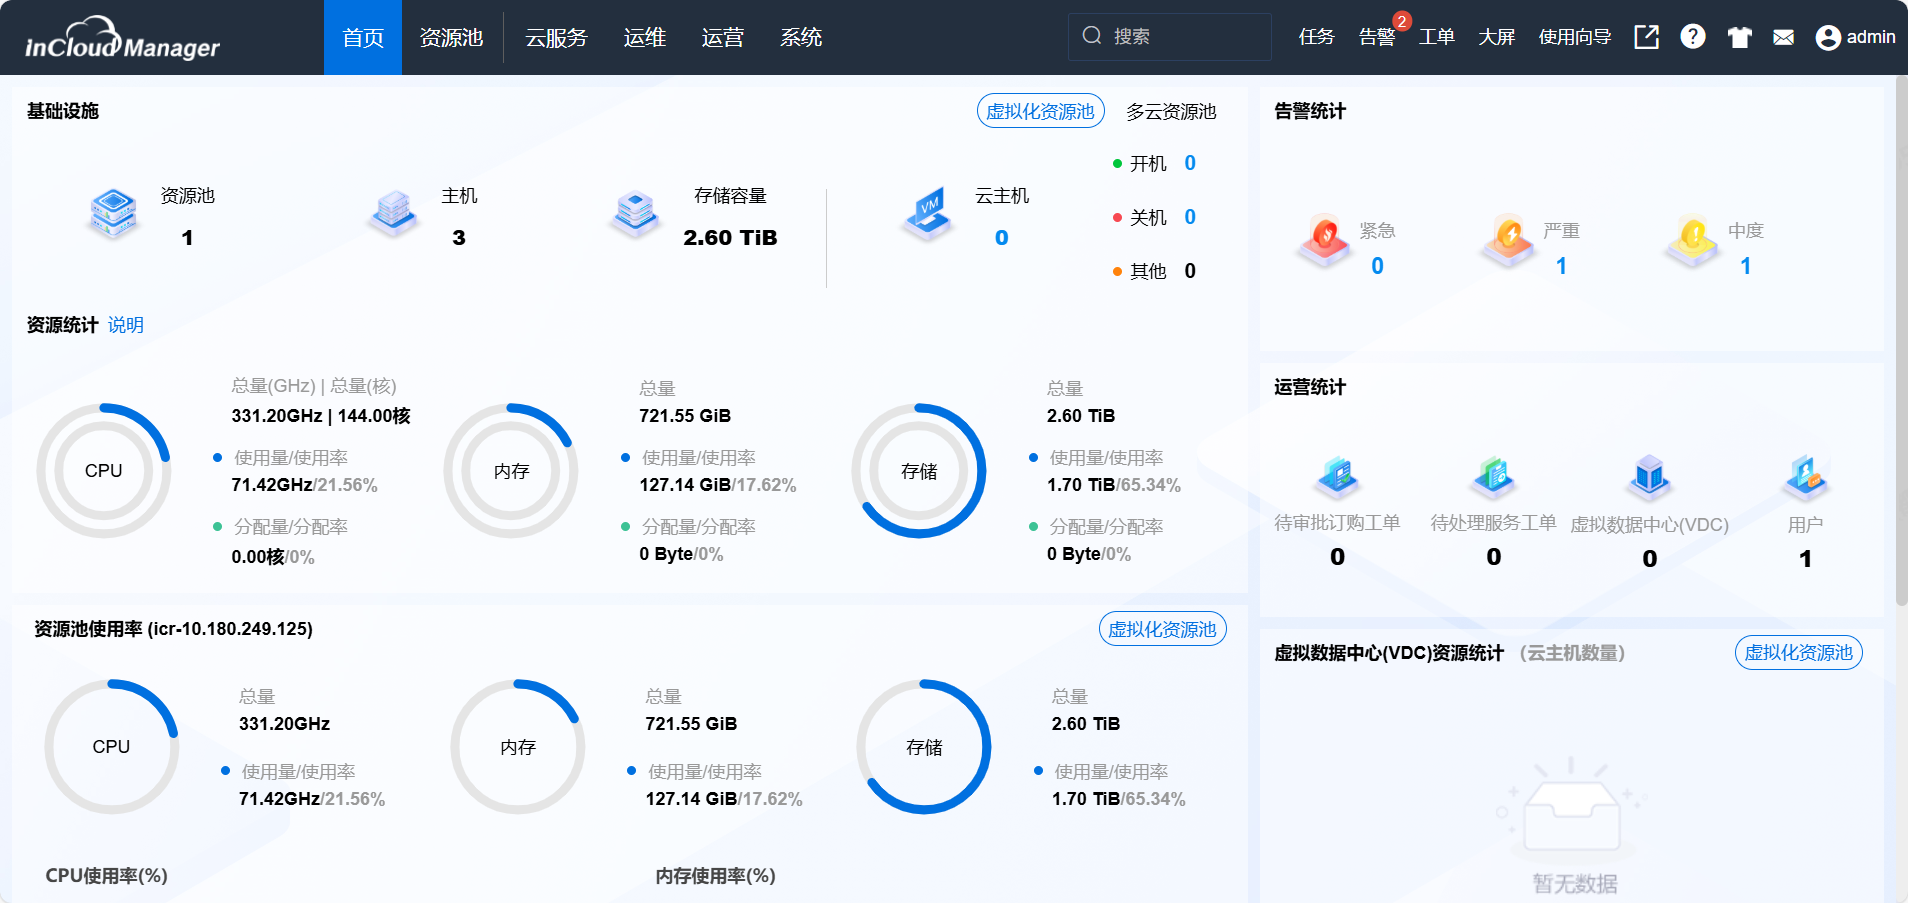This screenshot has height=903, width=1908.
Task: Click the help question mark icon
Action: click(1692, 37)
